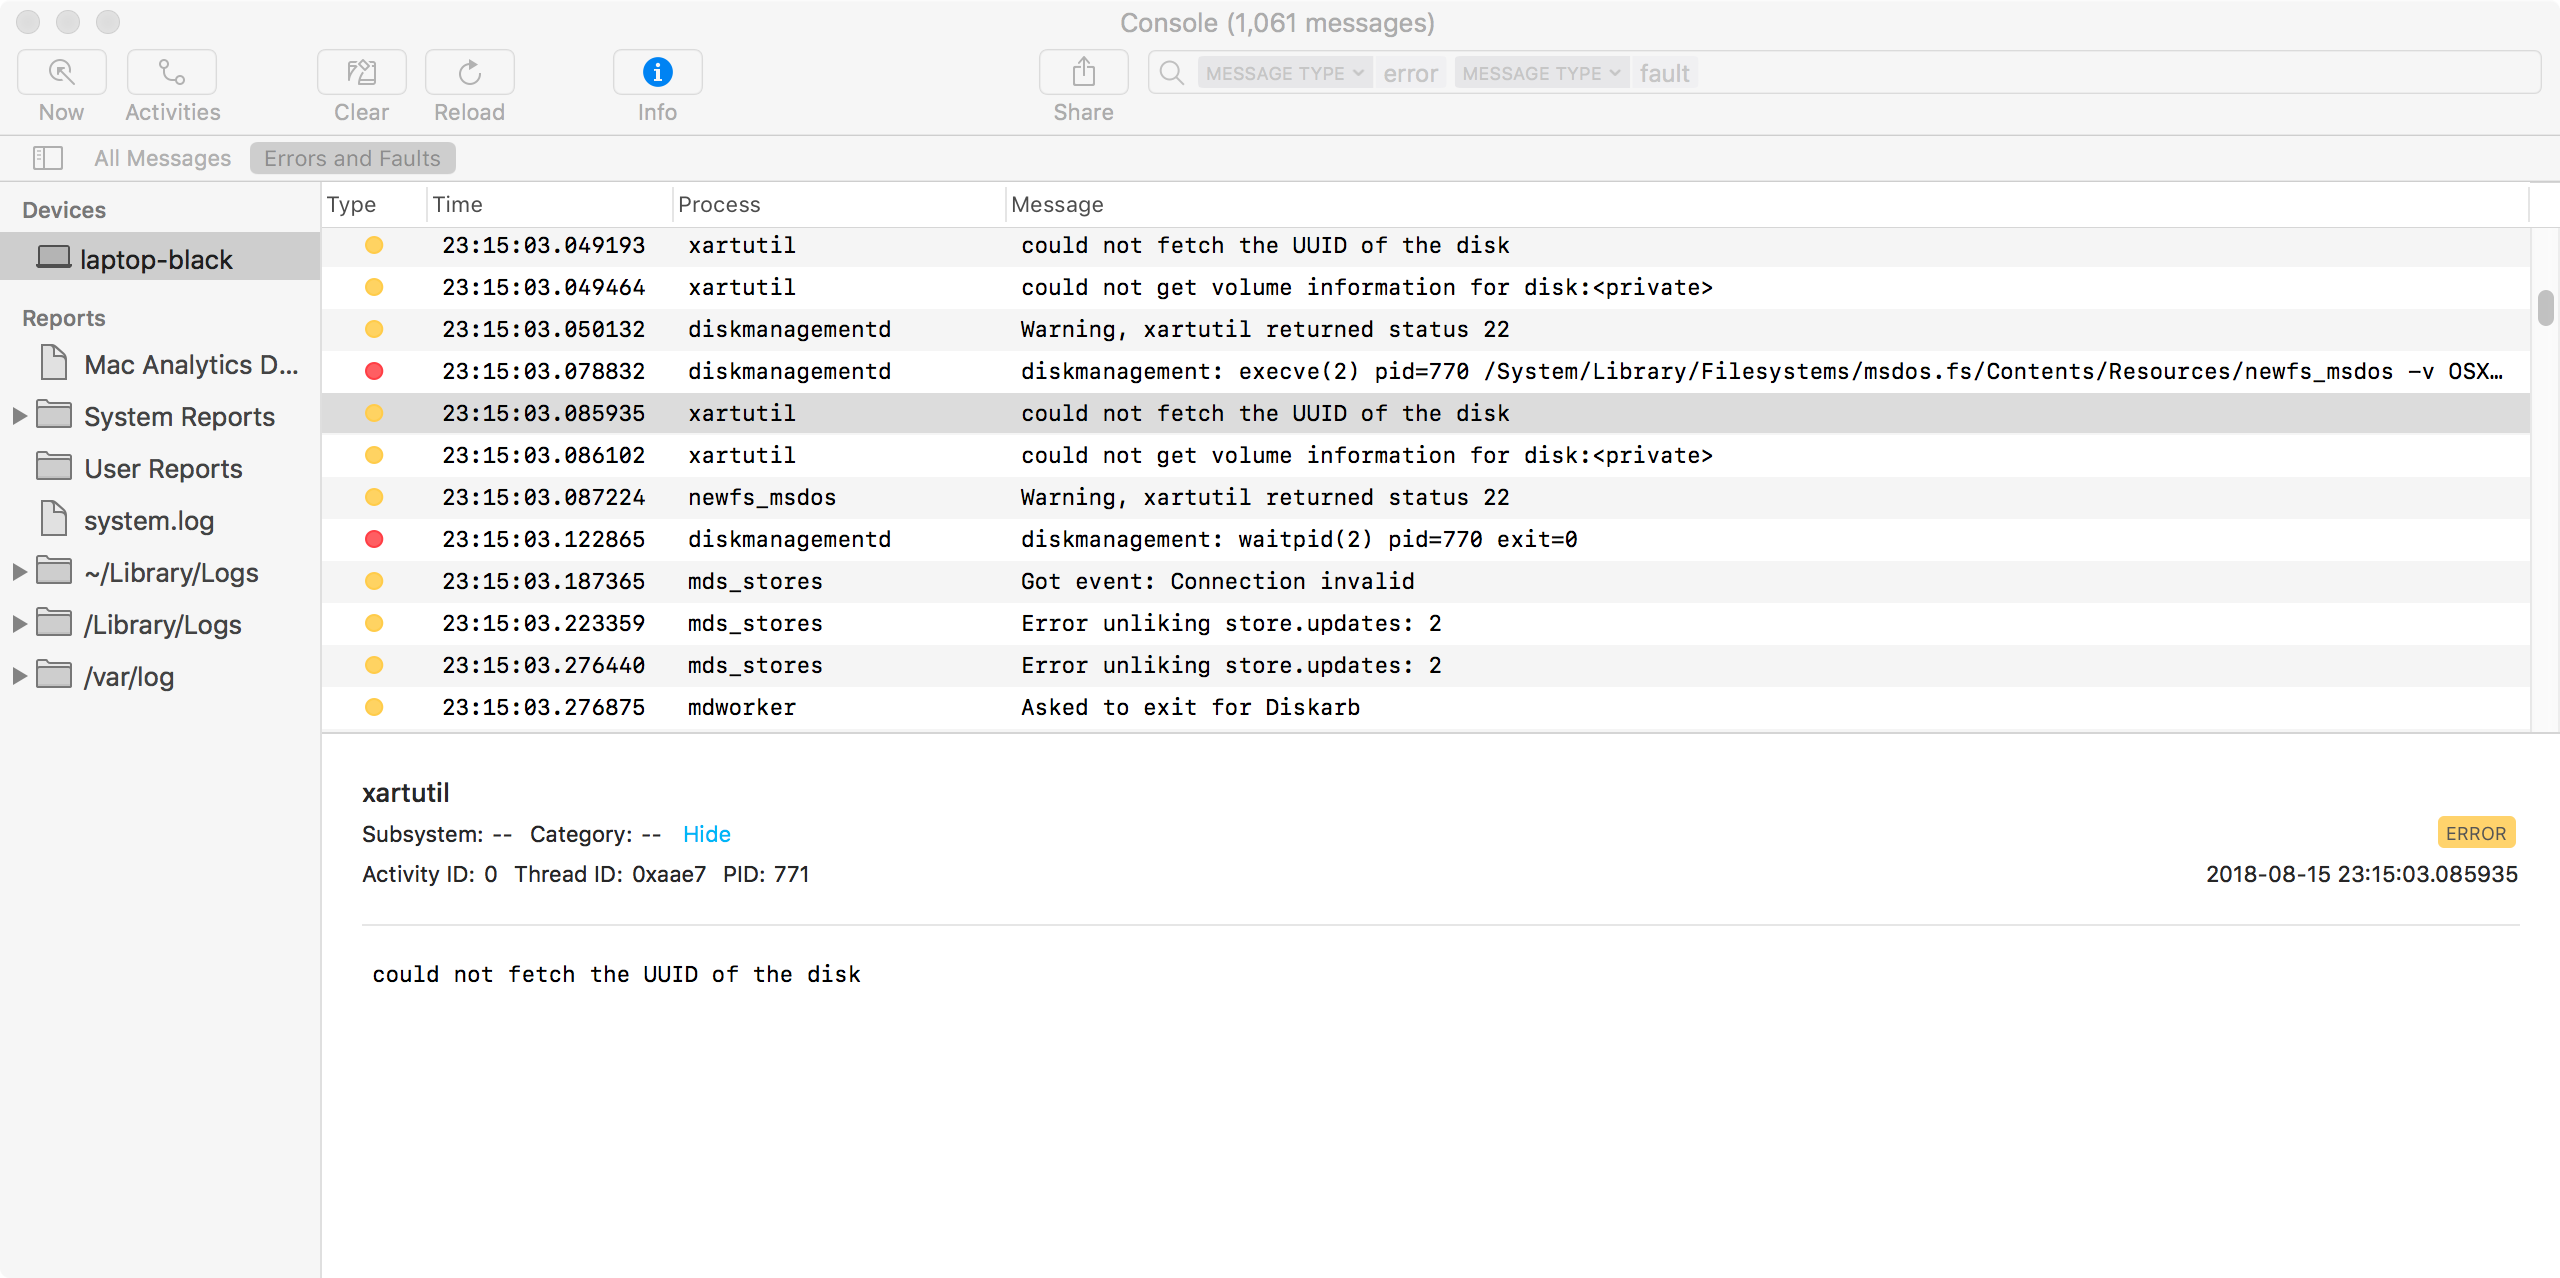
Task: Select the diskmanagementd waitpid fault row
Action: (x=1298, y=539)
